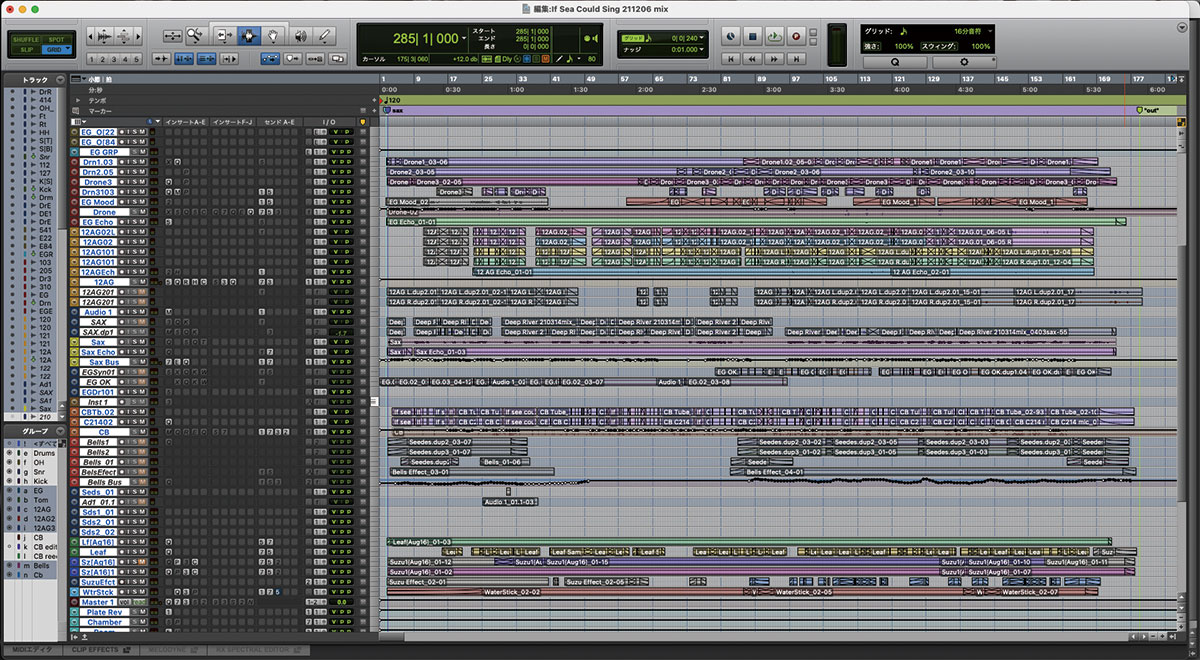Toggle GRID edit mode
1200x660 pixels.
coord(56,48)
